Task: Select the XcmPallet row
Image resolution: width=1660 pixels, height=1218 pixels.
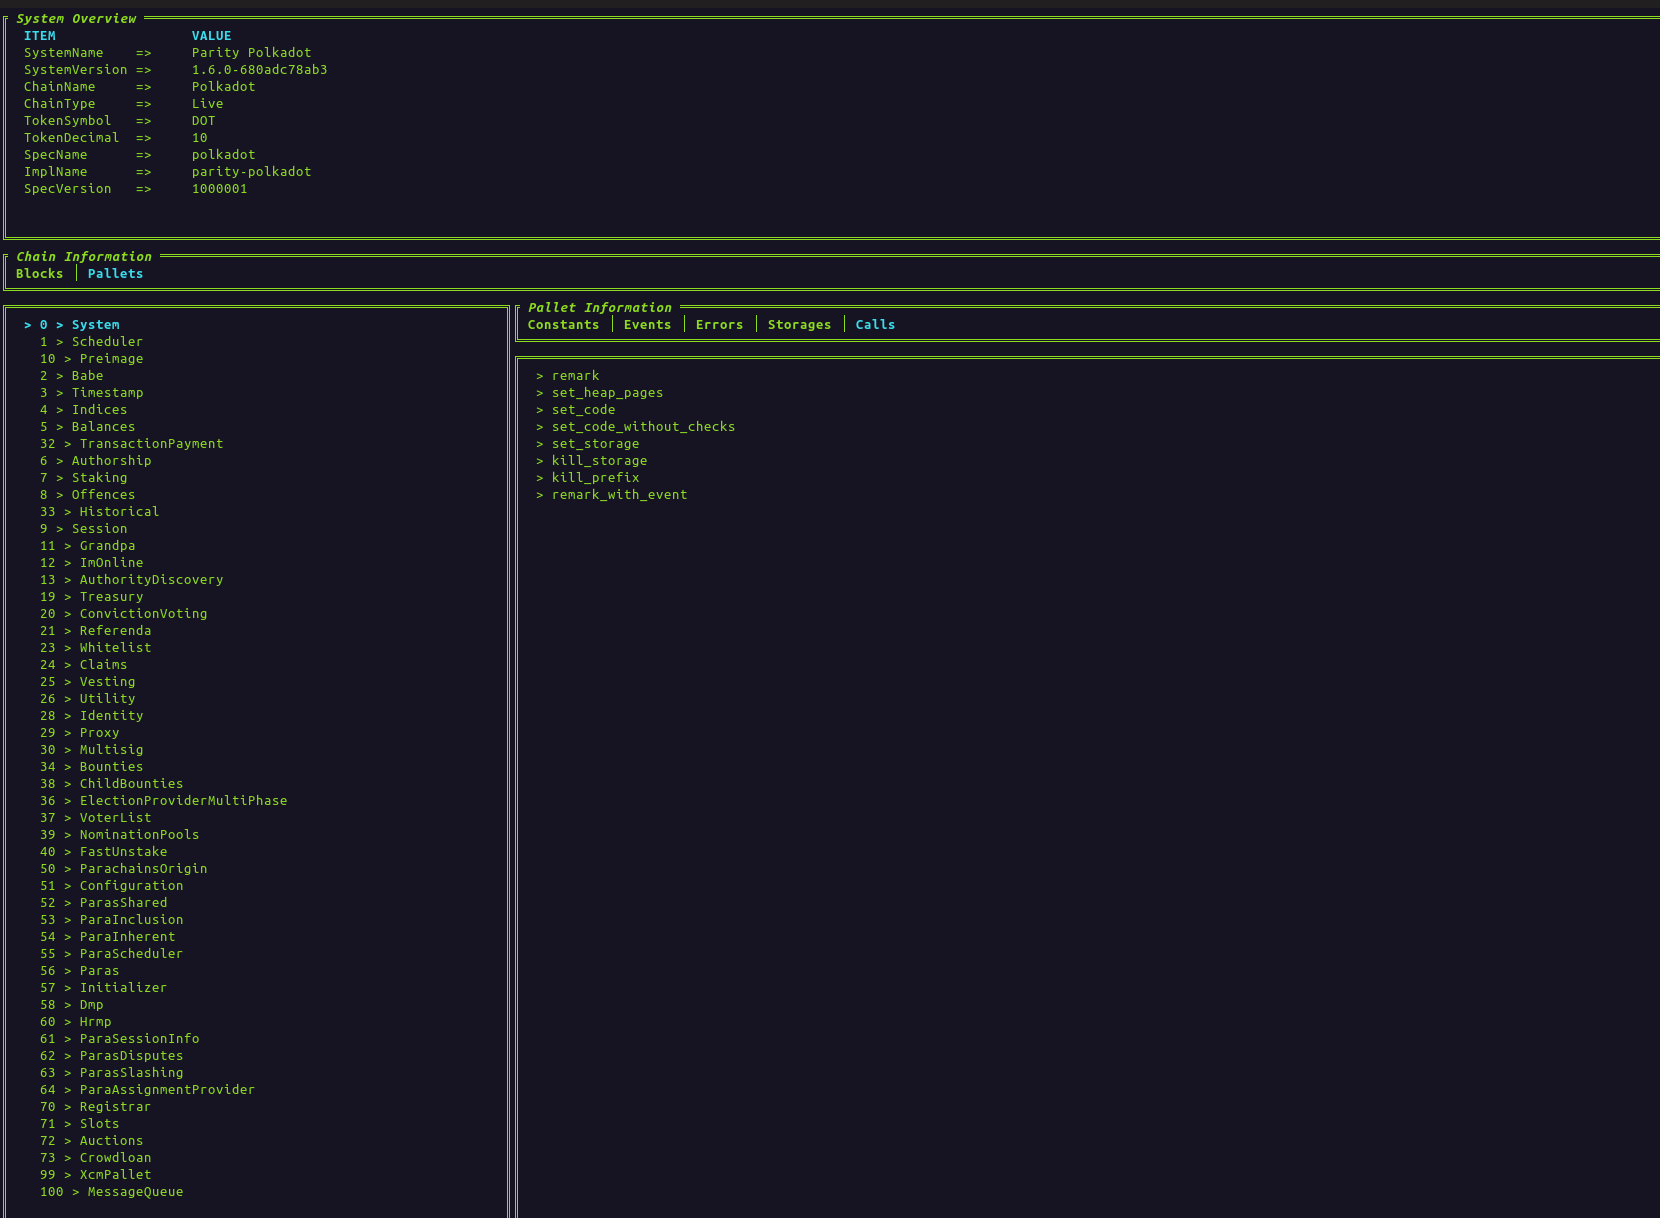Action: coord(95,1175)
